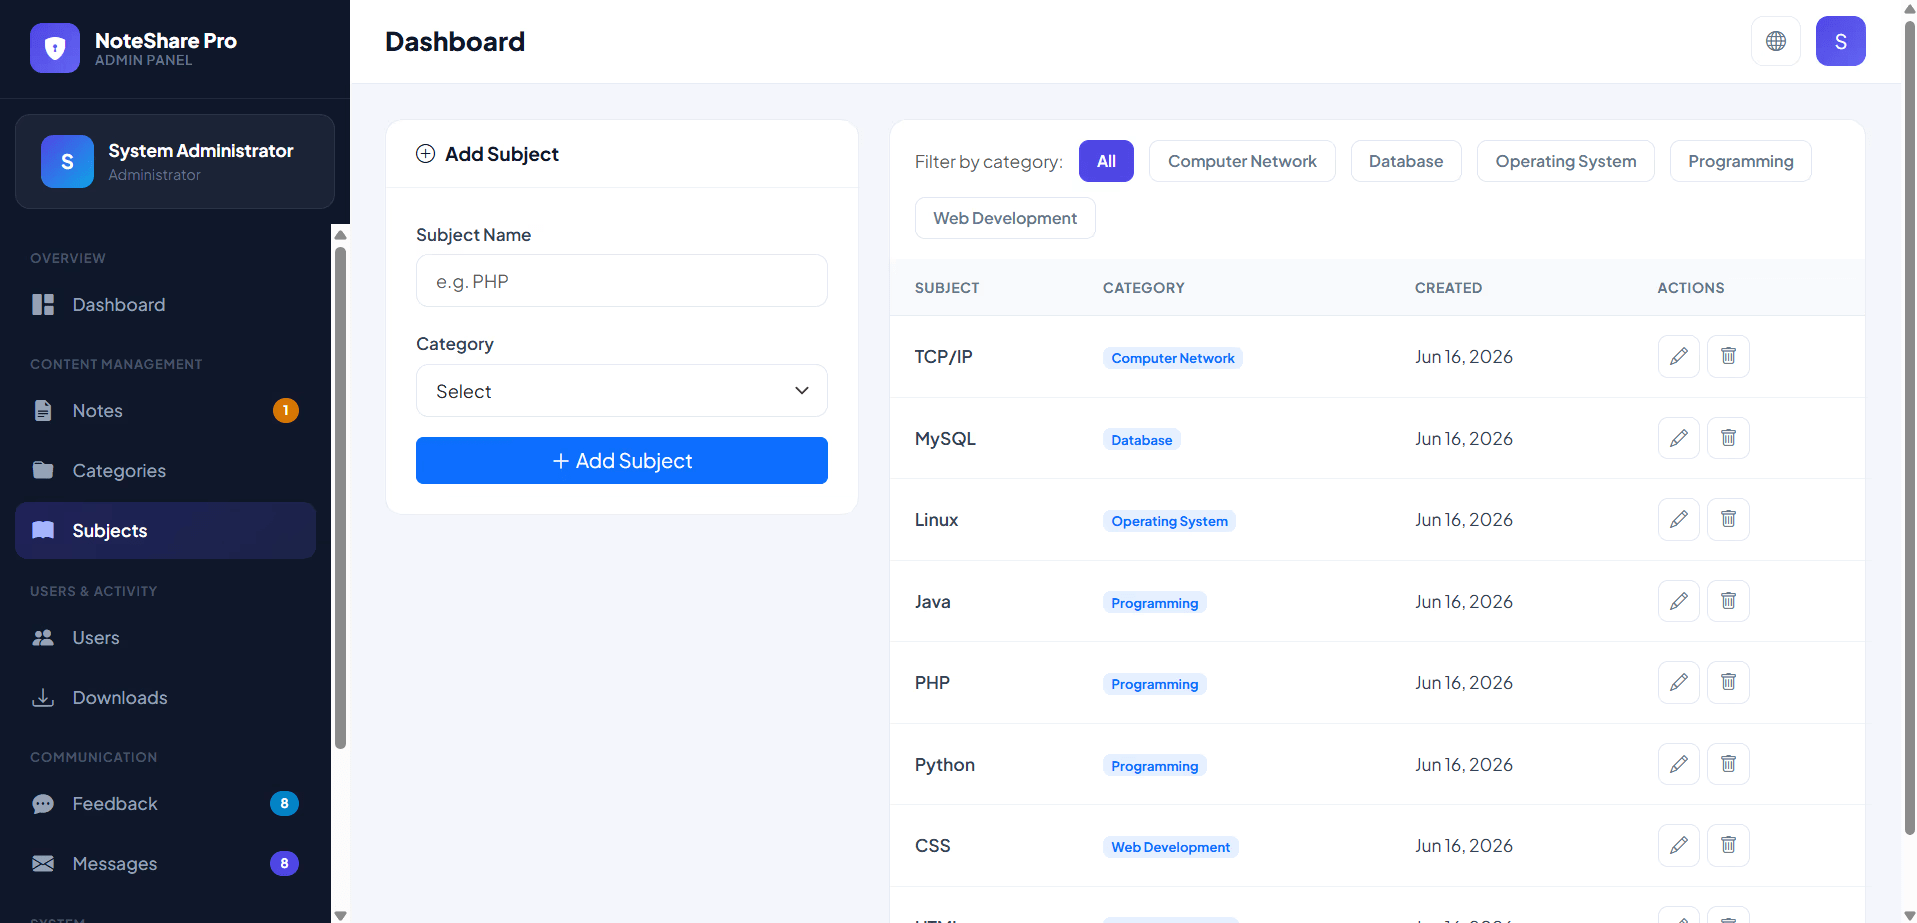Delete the MySQL subject
Image resolution: width=1917 pixels, height=923 pixels.
[1728, 438]
